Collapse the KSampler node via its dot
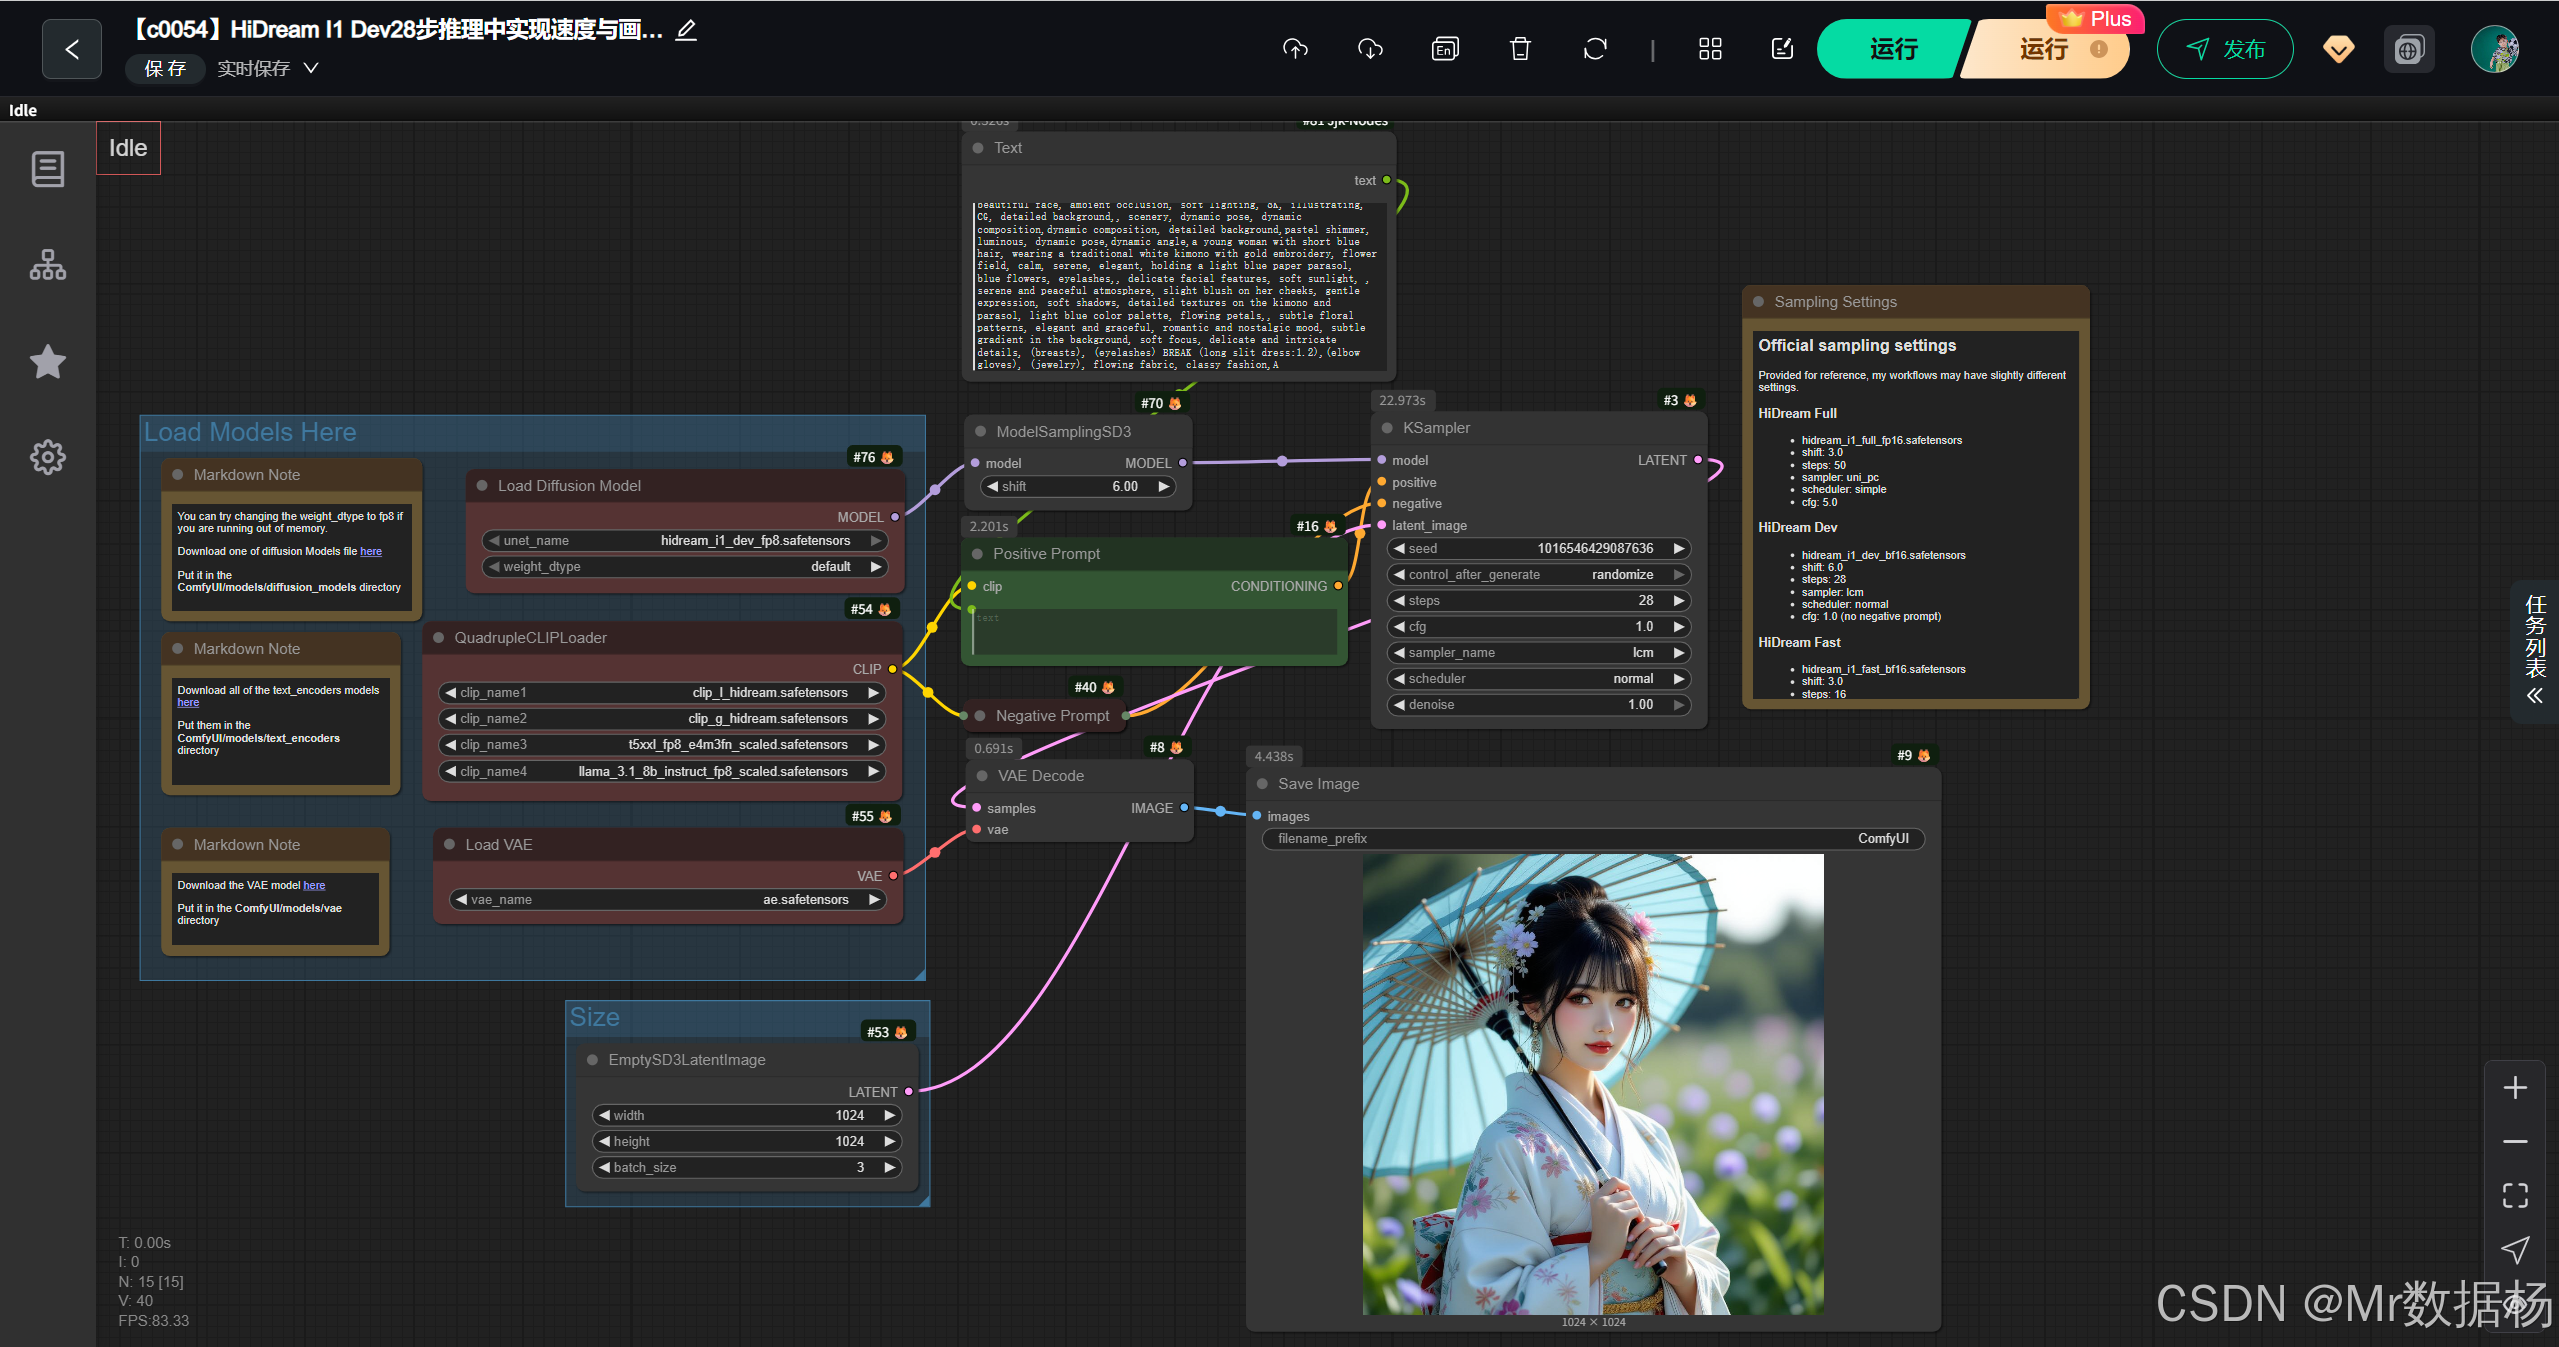The width and height of the screenshot is (2559, 1347). coord(1387,428)
